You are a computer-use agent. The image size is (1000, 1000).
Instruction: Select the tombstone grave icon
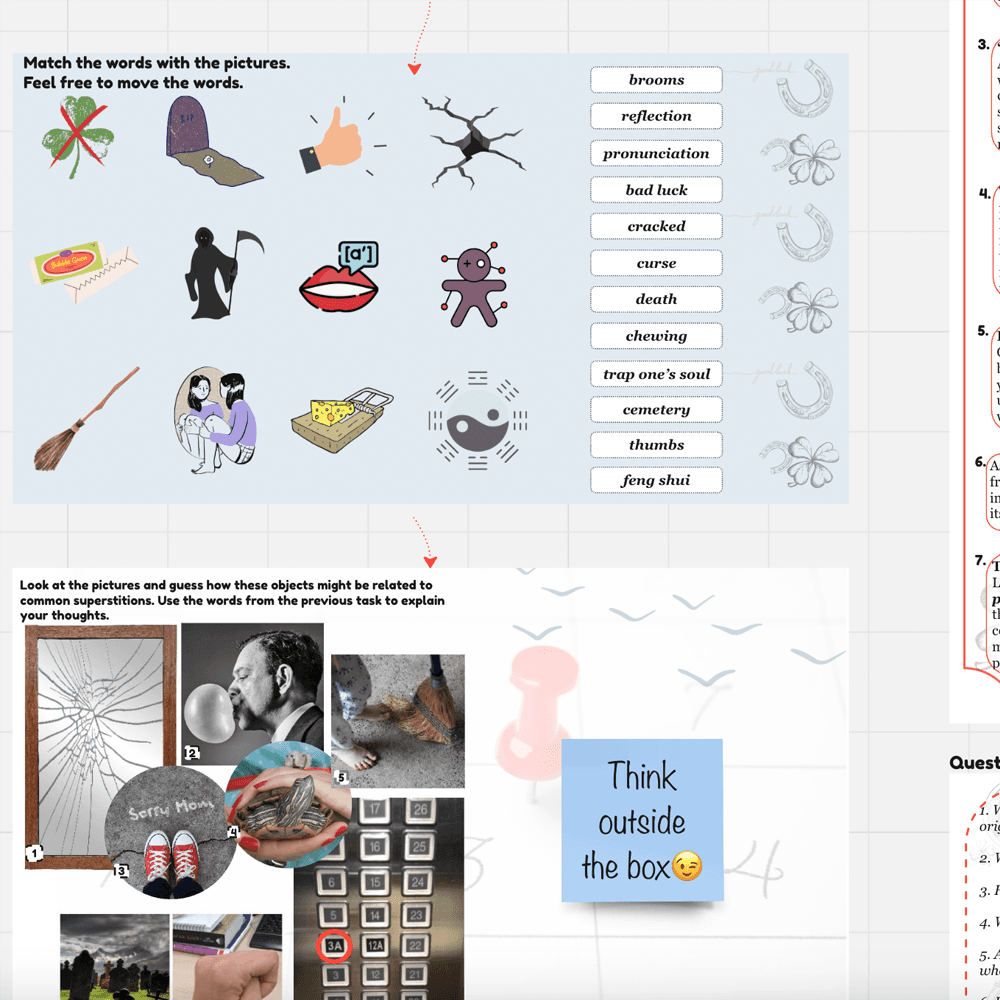(208, 141)
